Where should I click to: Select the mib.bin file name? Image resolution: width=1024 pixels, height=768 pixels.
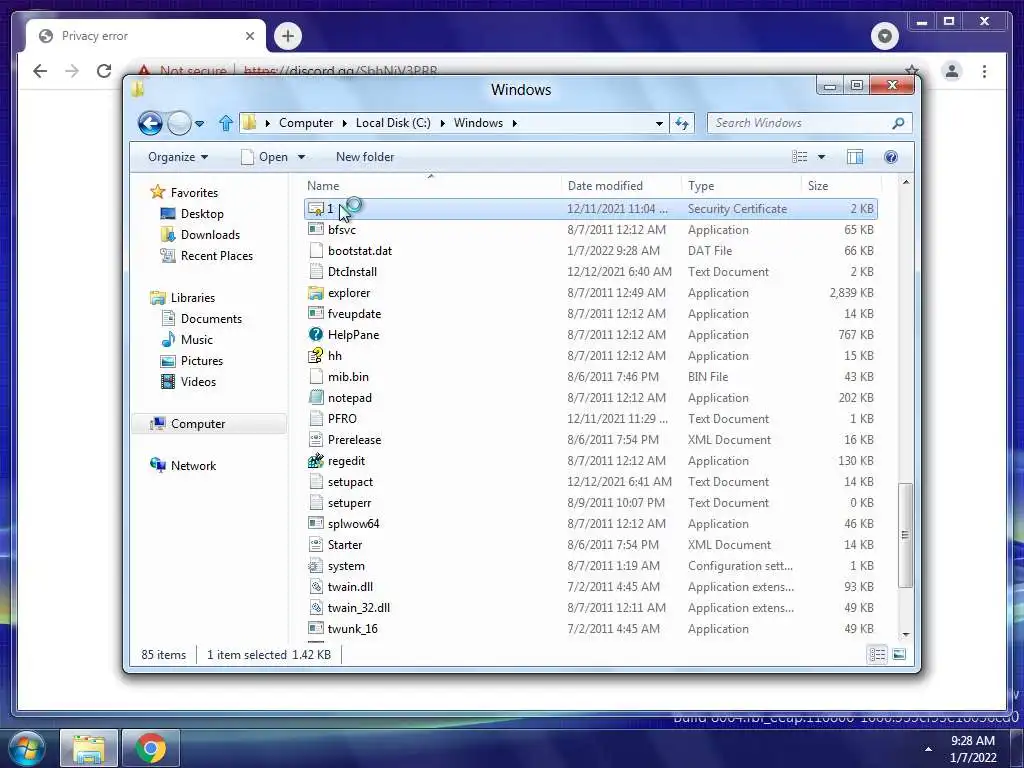pos(348,376)
